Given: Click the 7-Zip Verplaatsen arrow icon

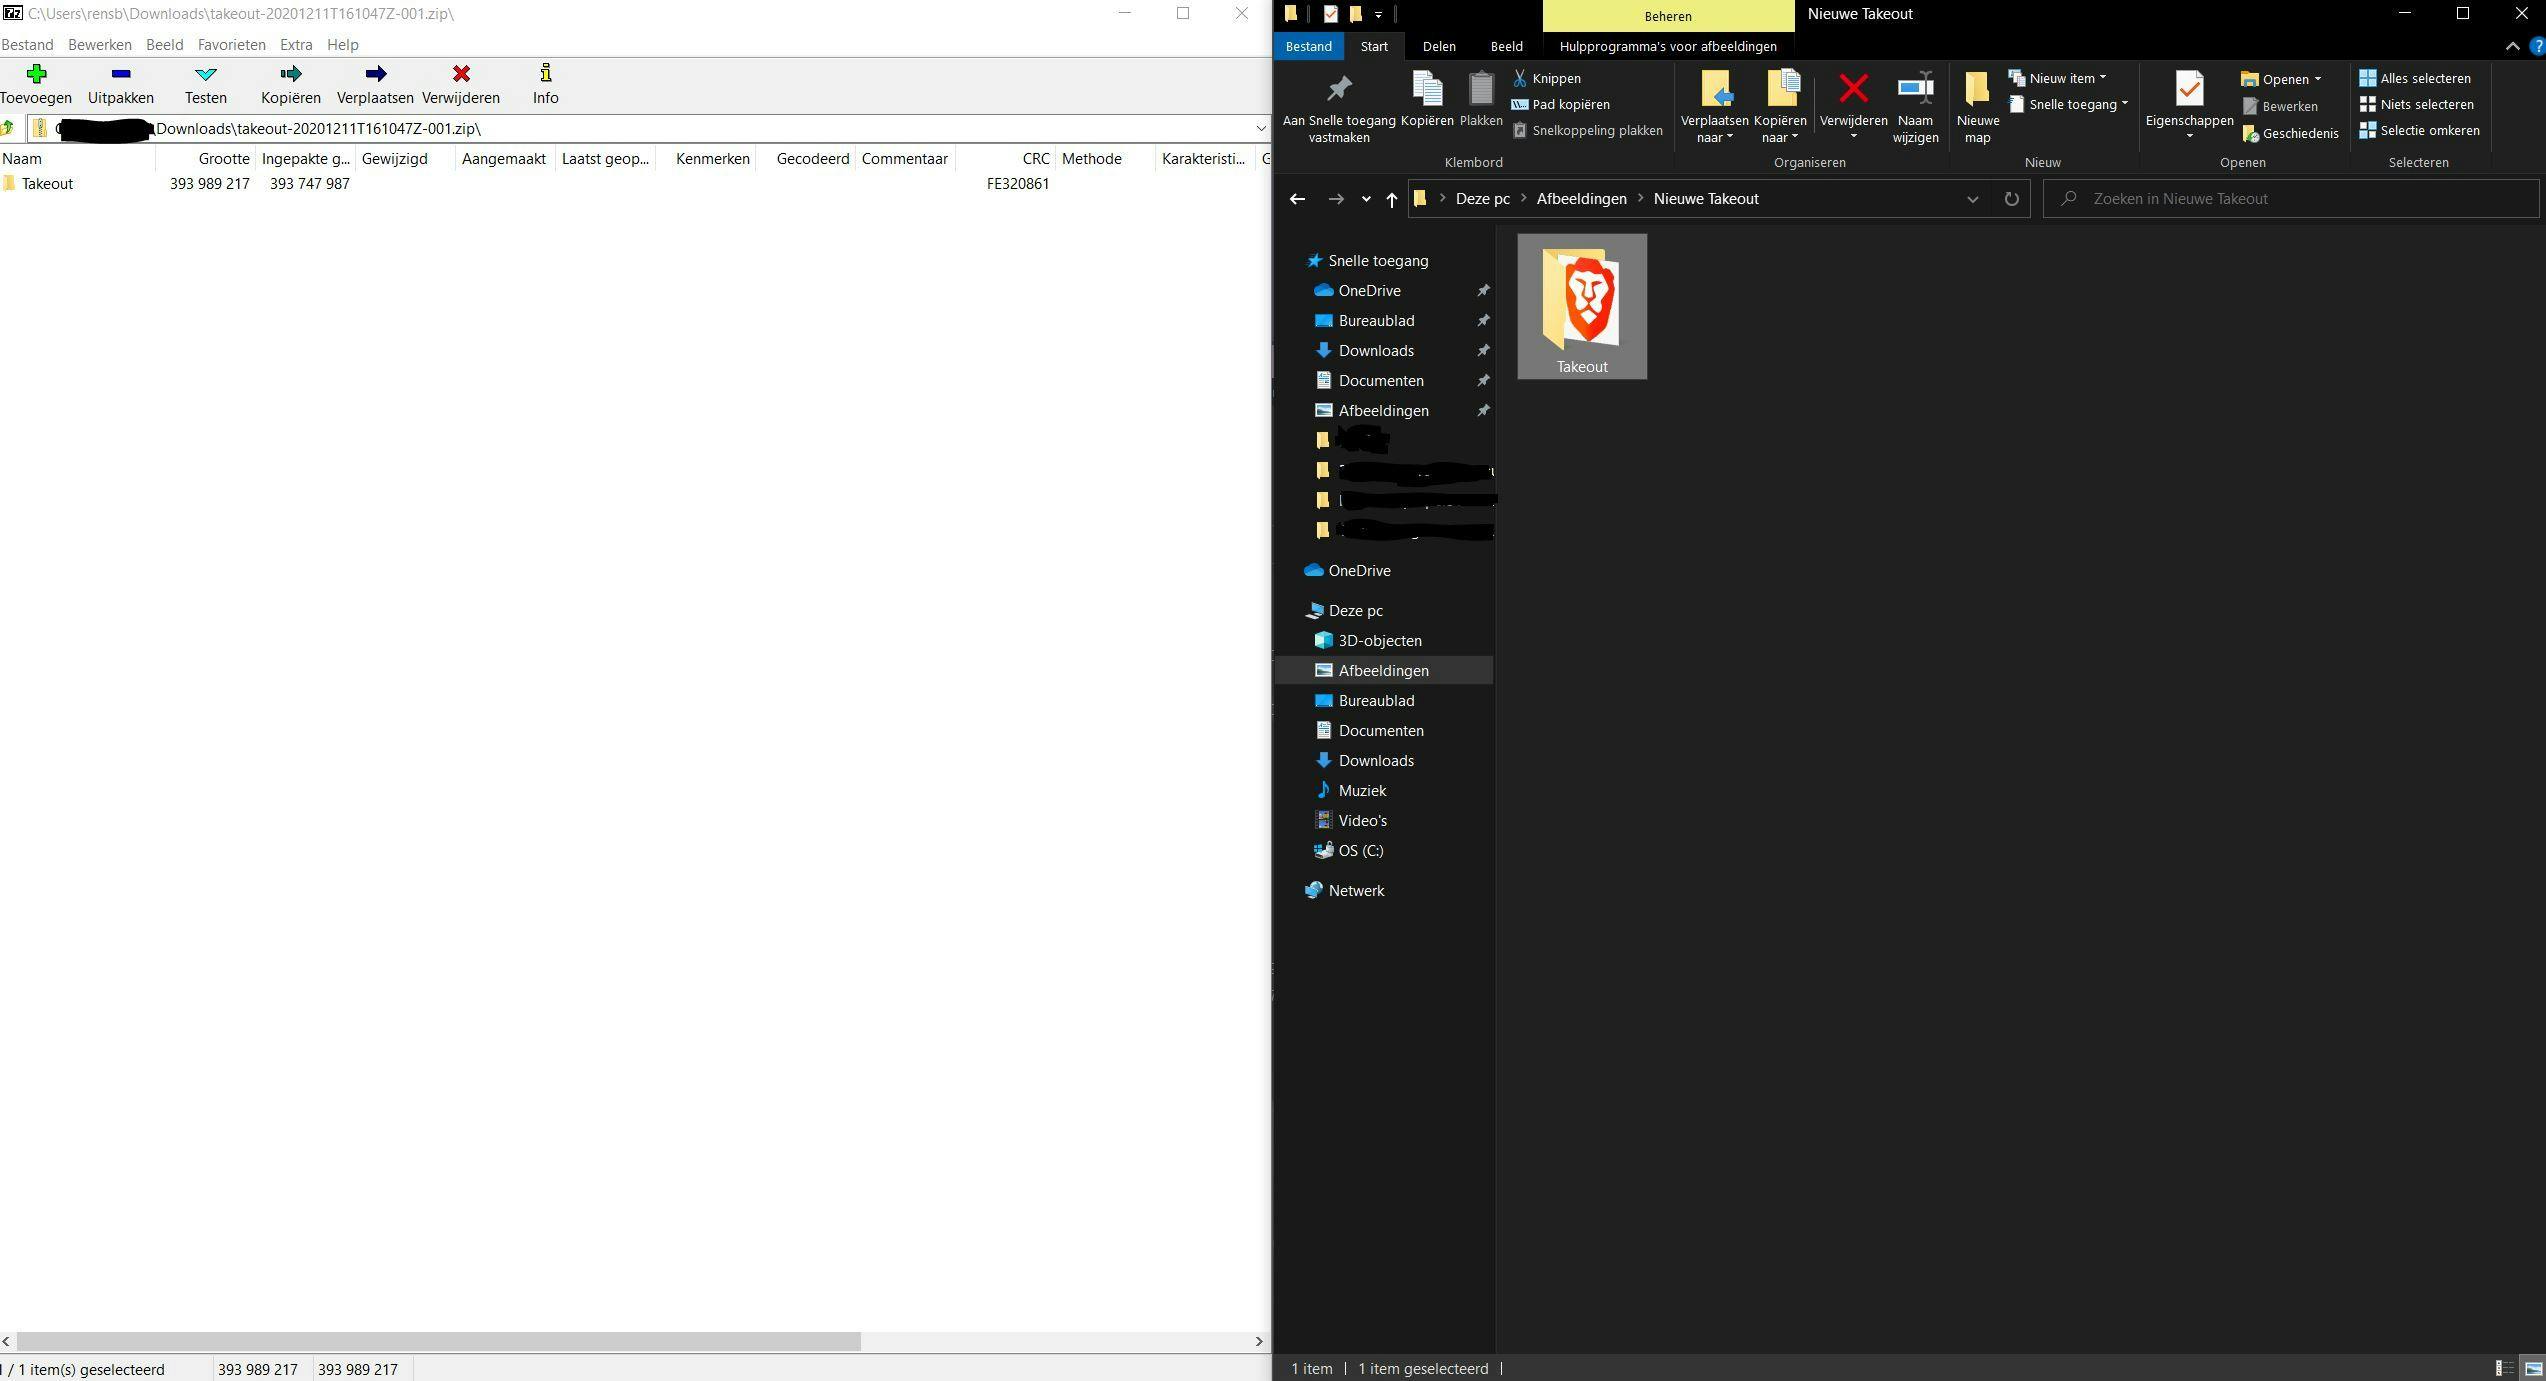Looking at the screenshot, I should (x=375, y=74).
